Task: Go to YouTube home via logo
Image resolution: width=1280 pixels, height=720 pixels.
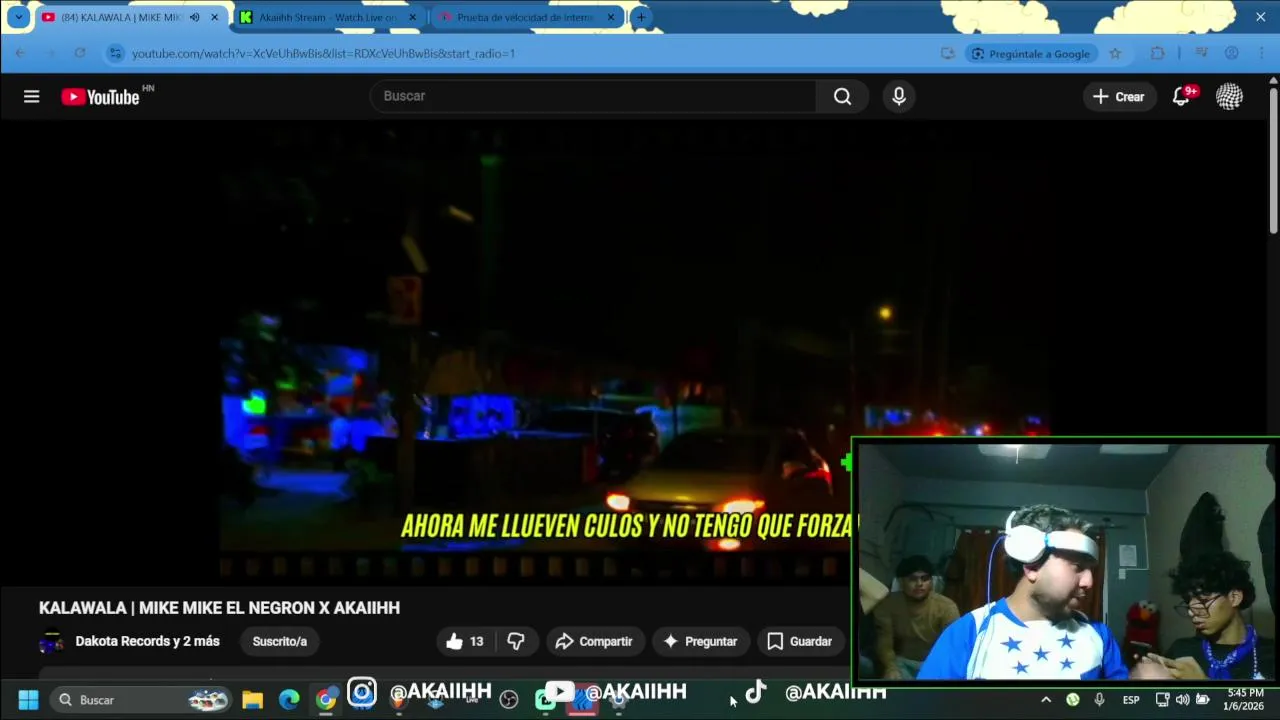Action: click(100, 96)
